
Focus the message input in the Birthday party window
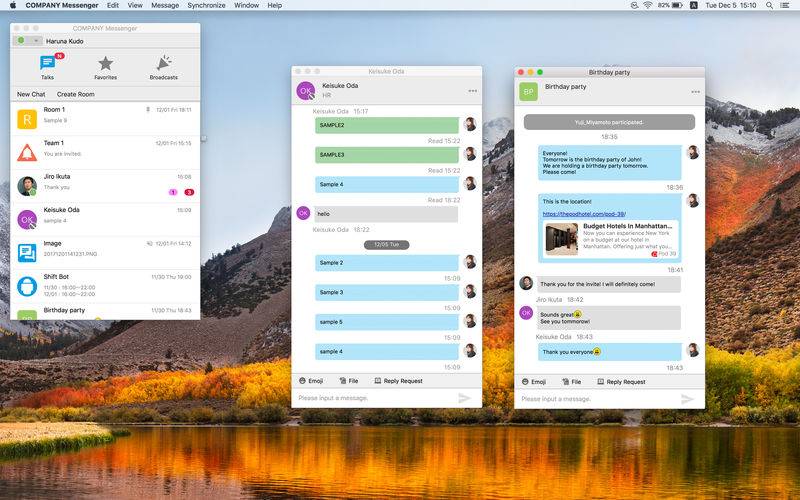coord(598,399)
